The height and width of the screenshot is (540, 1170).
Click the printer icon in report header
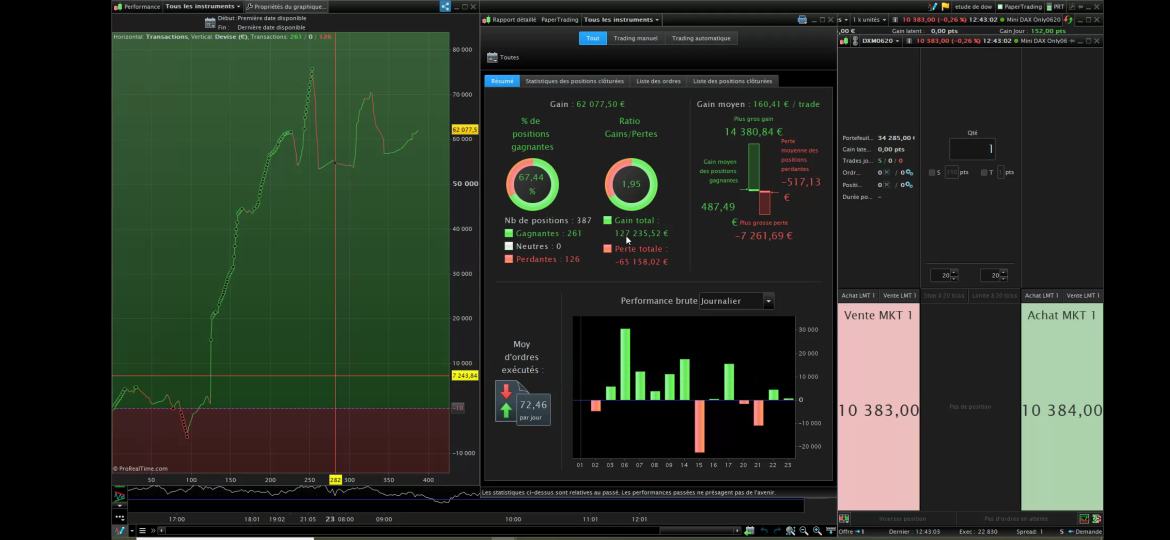click(x=802, y=19)
